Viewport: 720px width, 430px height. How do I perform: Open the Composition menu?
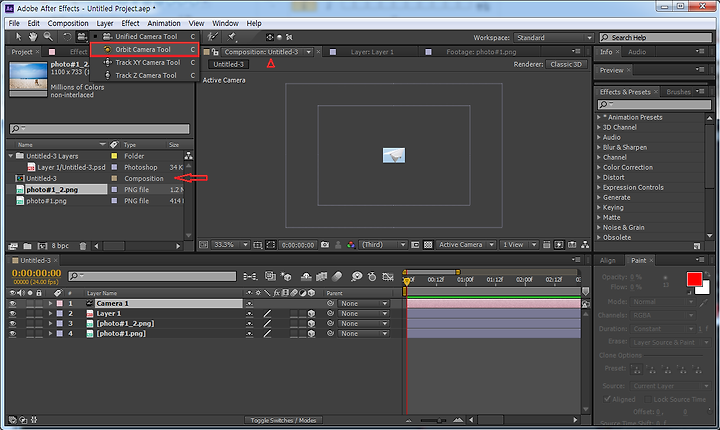pos(68,23)
